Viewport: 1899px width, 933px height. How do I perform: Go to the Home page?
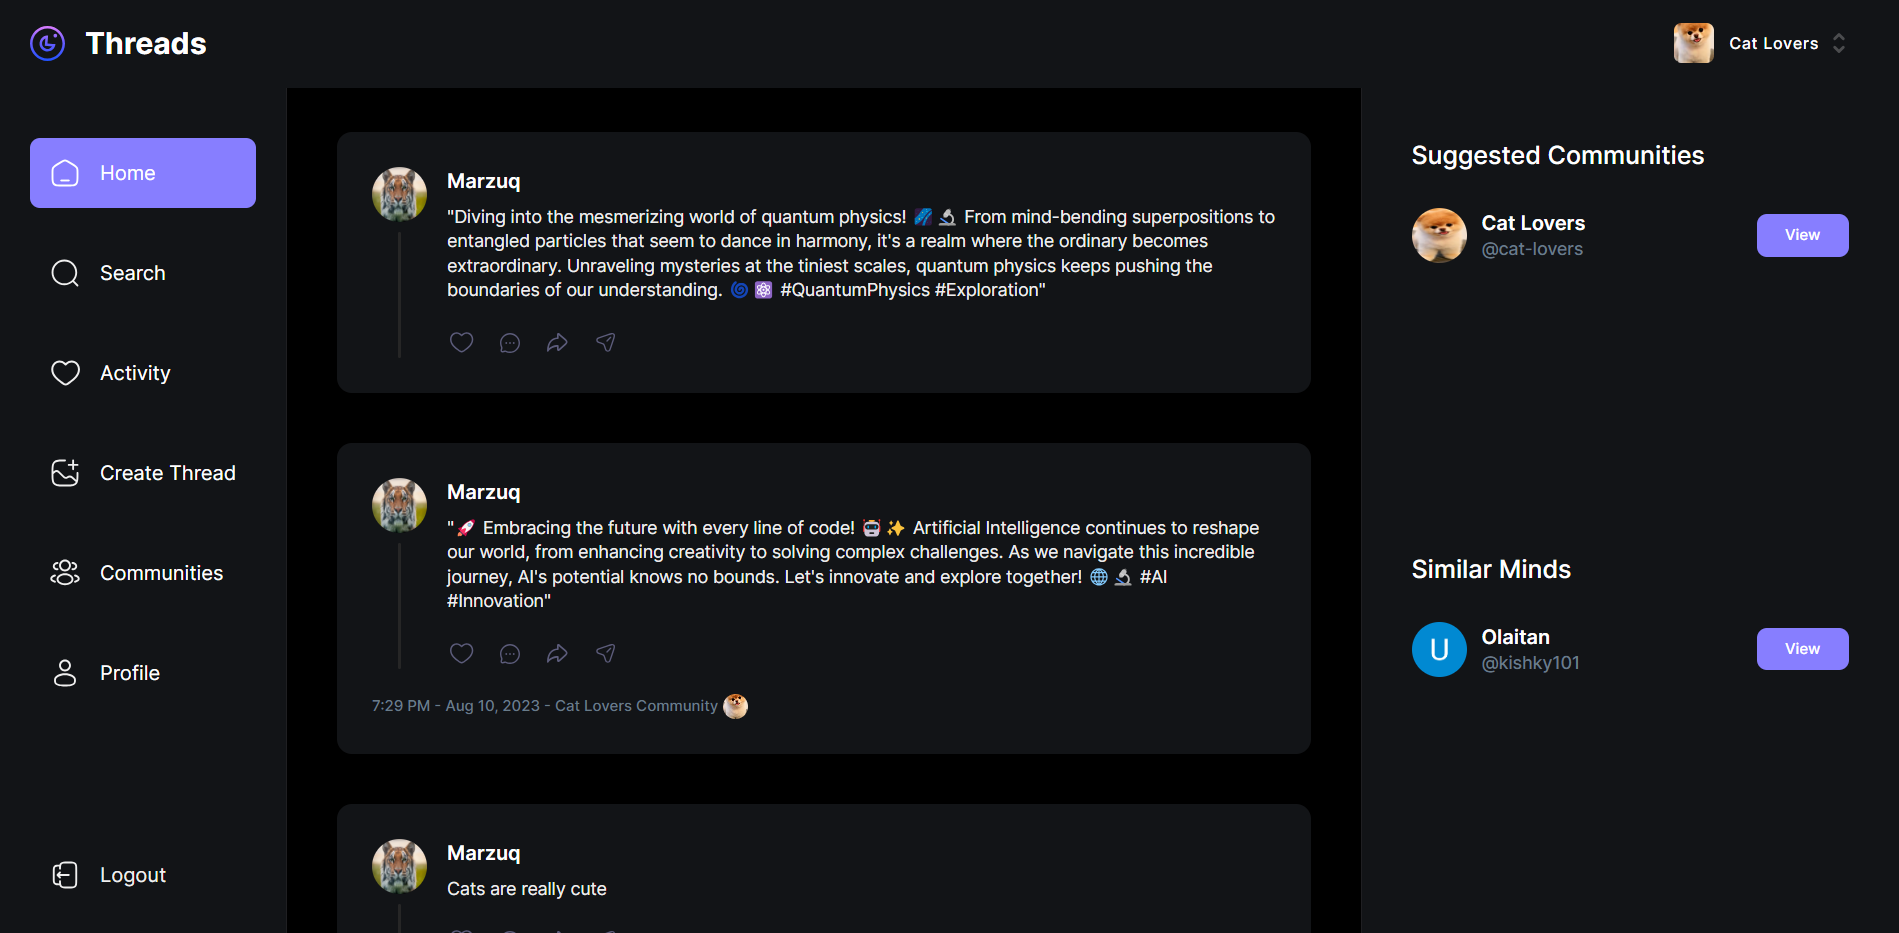(x=143, y=173)
